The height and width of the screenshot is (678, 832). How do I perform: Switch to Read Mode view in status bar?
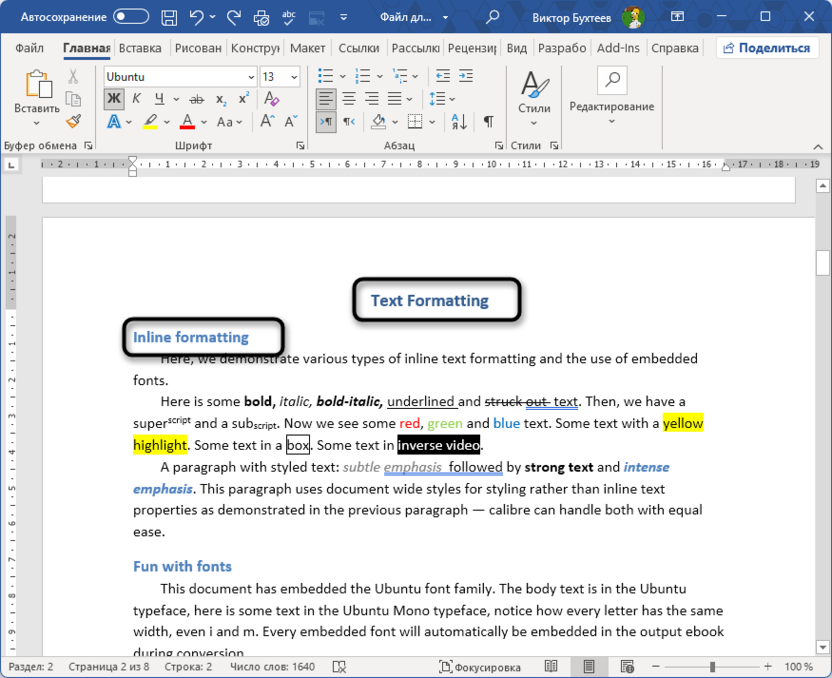[x=551, y=666]
